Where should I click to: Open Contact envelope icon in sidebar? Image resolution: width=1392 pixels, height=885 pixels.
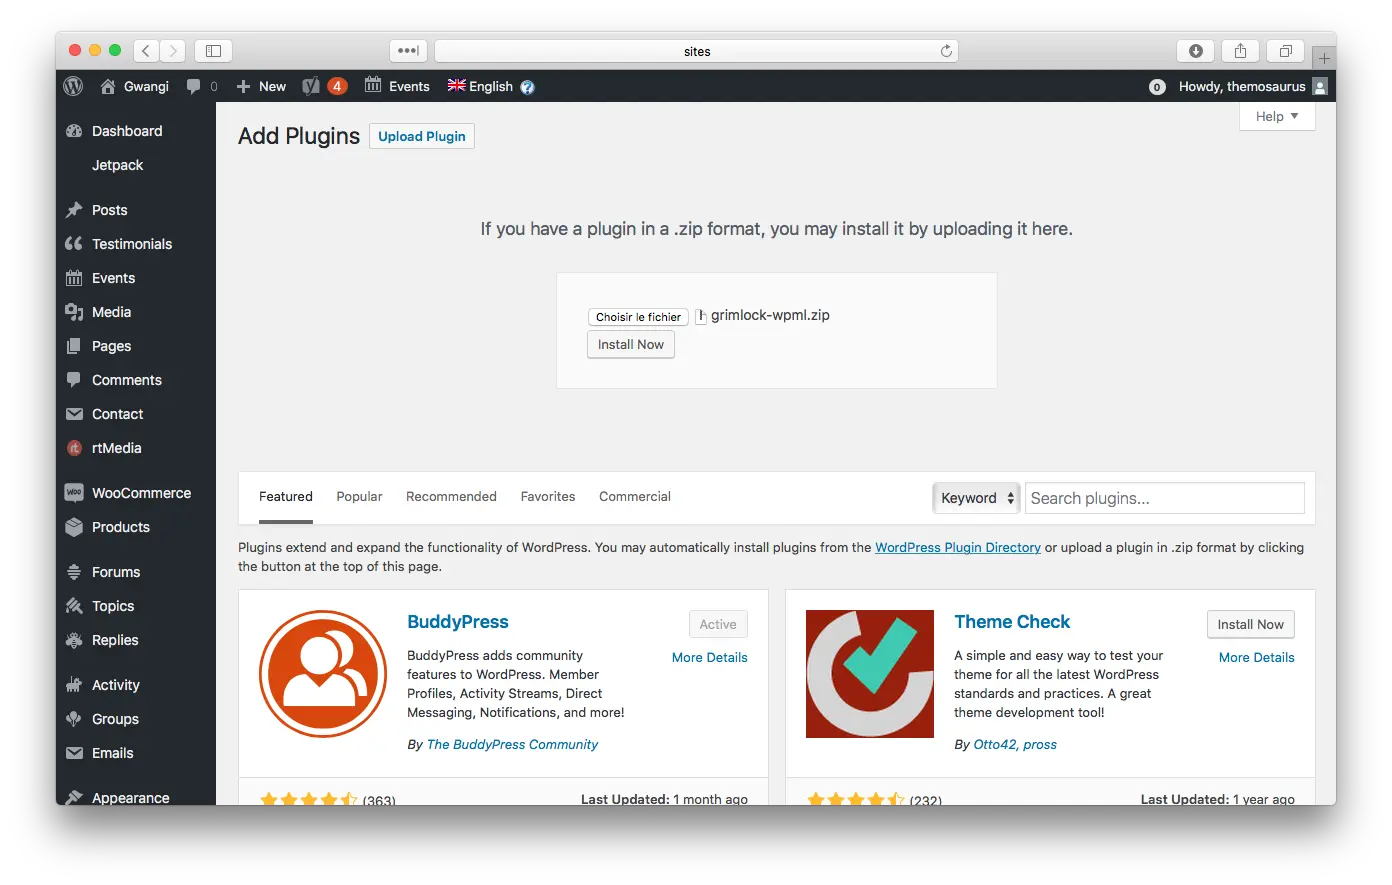[x=74, y=414]
